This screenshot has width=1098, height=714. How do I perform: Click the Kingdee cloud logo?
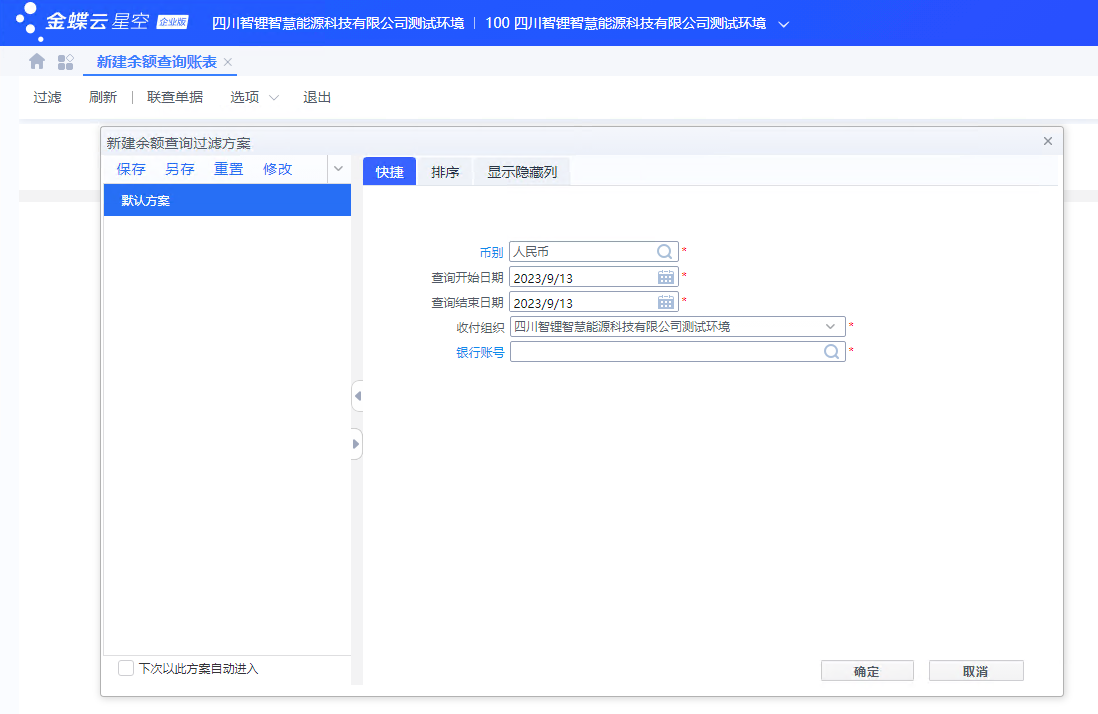click(102, 22)
